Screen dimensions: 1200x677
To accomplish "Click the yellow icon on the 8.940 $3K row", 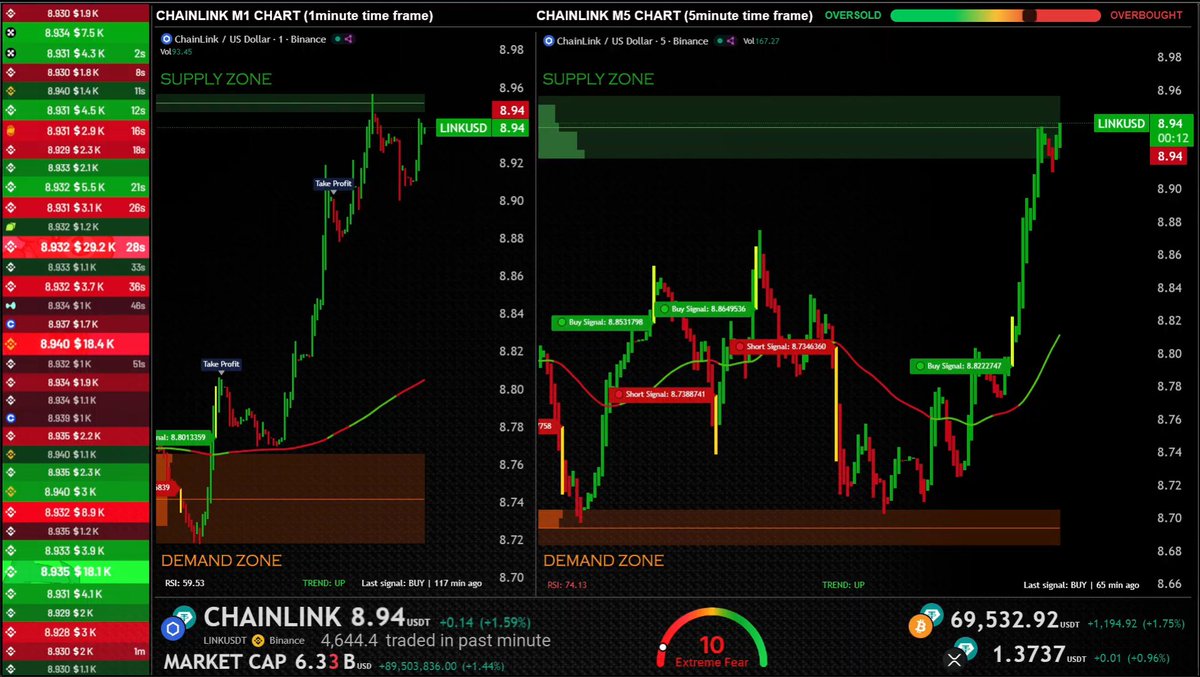I will 11,491.
